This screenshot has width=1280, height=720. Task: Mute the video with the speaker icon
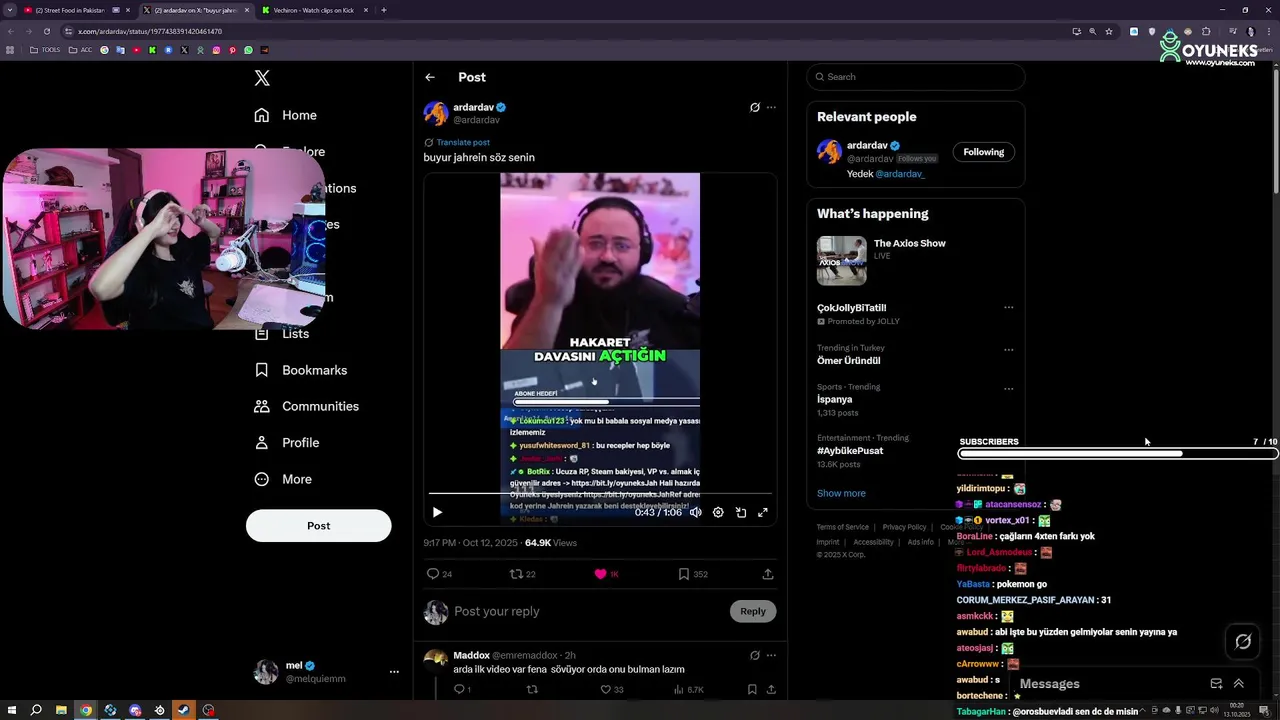pos(696,512)
